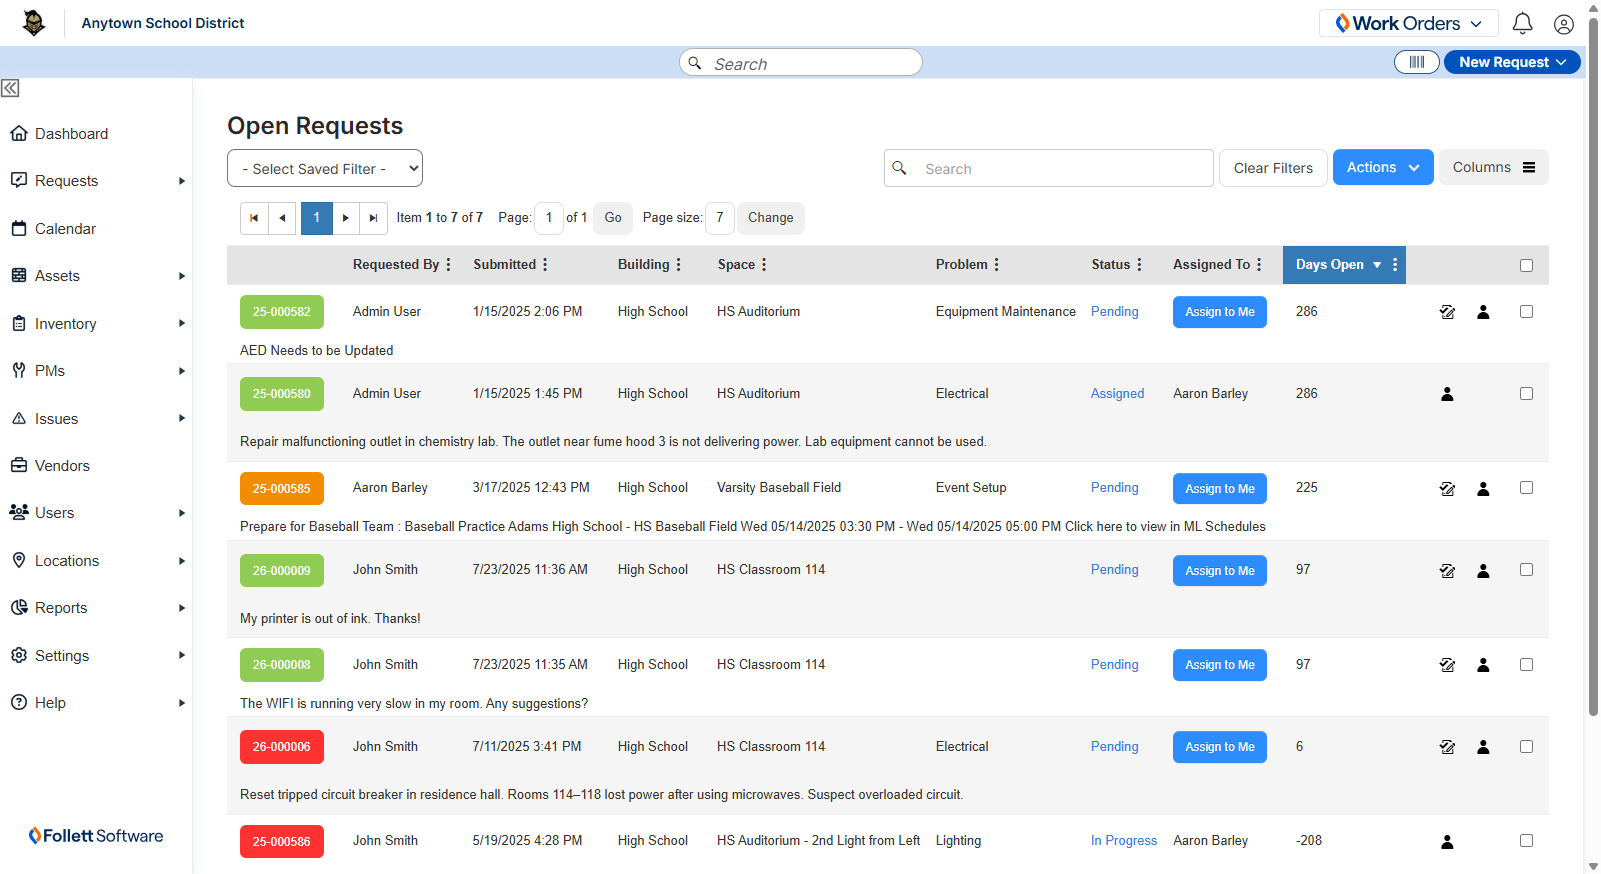Click person icon for request 25-000580
This screenshot has width=1601, height=874.
pos(1447,394)
